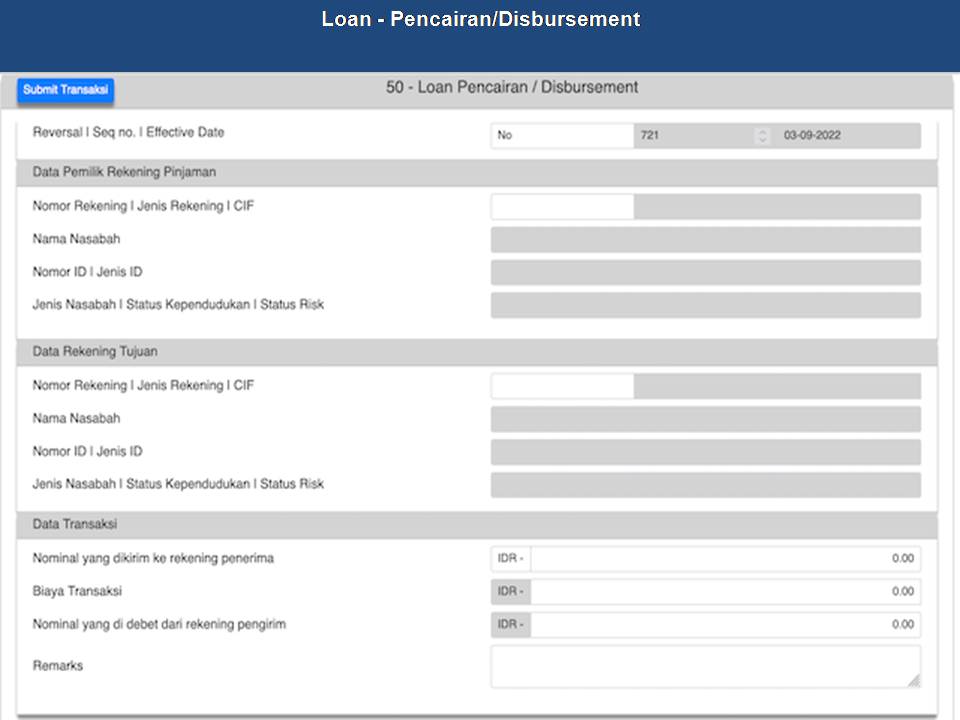Select loan owner Nomor ID field
Image resolution: width=960 pixels, height=720 pixels.
(705, 273)
